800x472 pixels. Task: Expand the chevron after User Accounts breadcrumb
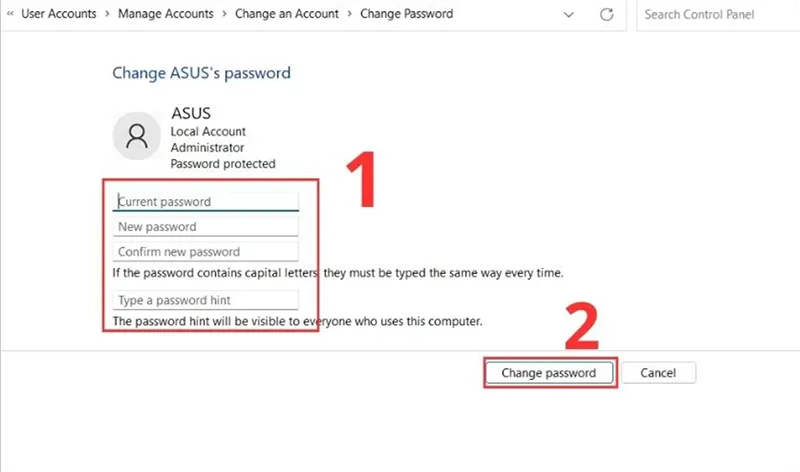click(107, 14)
